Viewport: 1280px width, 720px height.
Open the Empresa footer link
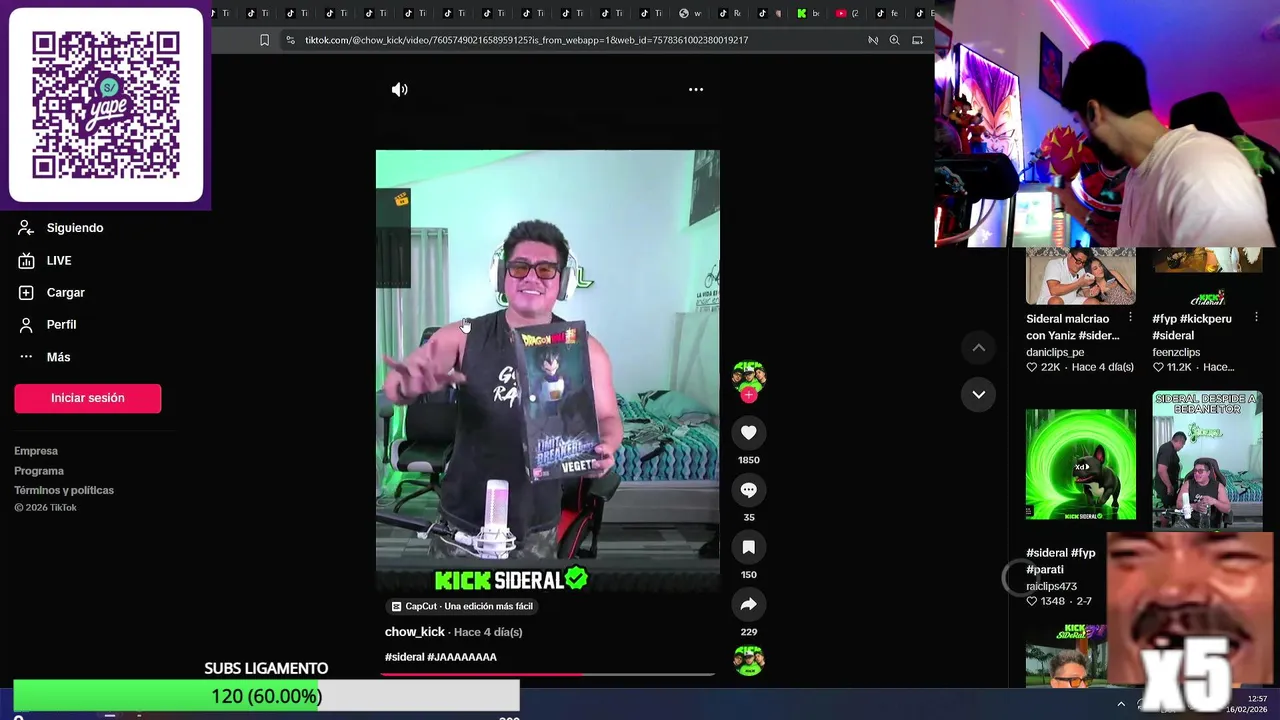click(36, 451)
